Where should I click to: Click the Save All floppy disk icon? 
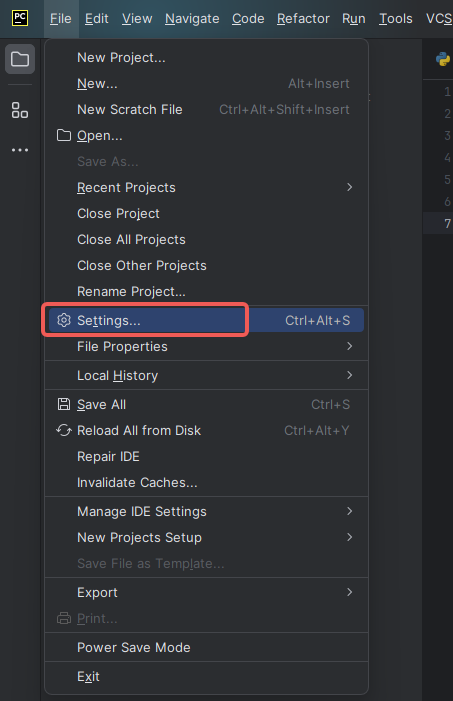64,404
